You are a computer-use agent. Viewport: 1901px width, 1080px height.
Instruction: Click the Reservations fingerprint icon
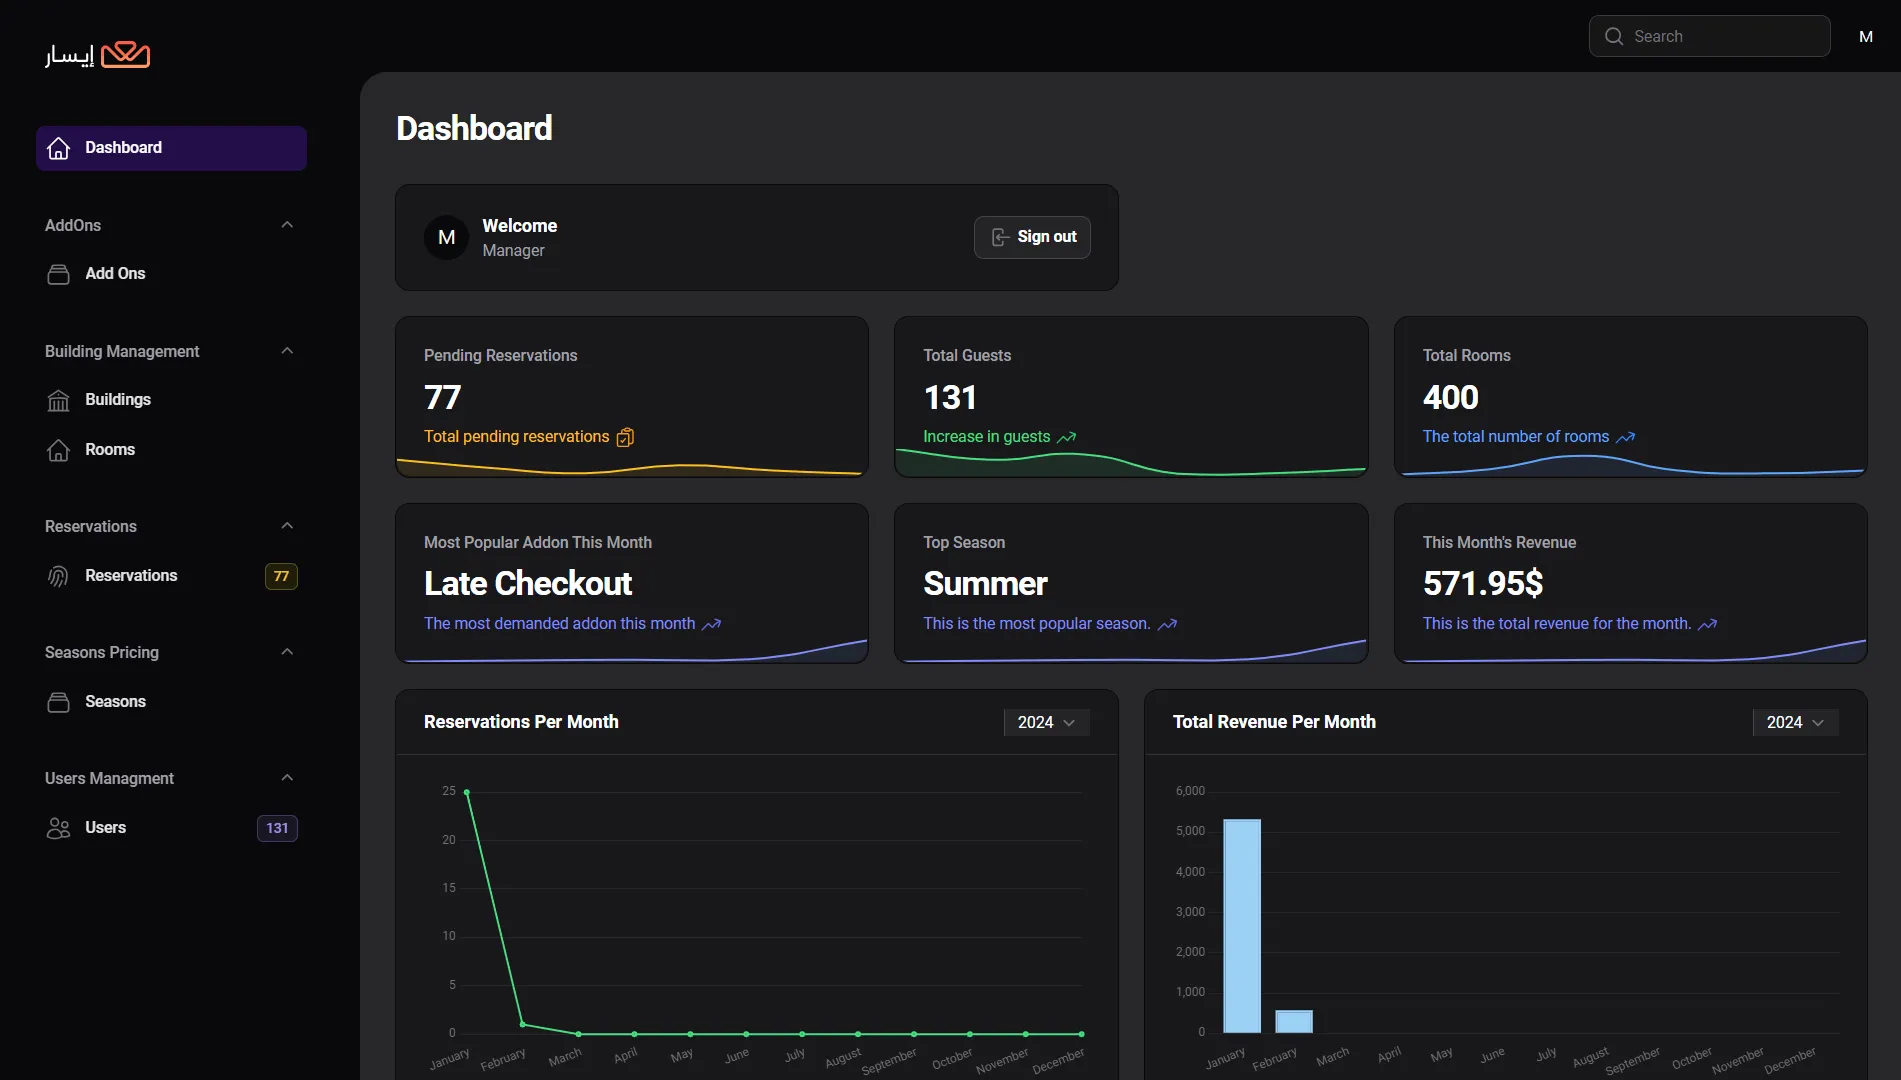click(x=59, y=576)
